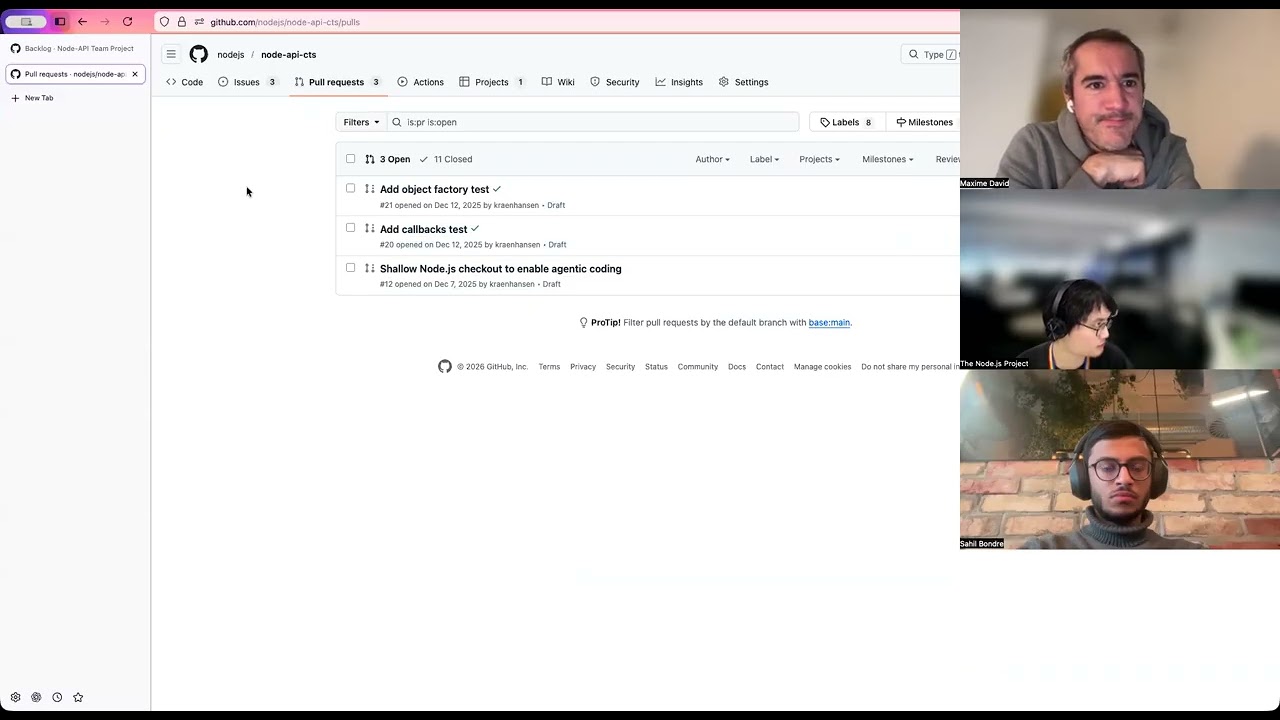The image size is (1280, 720).
Task: Open bookmarks star icon in sidebar
Action: [78, 697]
